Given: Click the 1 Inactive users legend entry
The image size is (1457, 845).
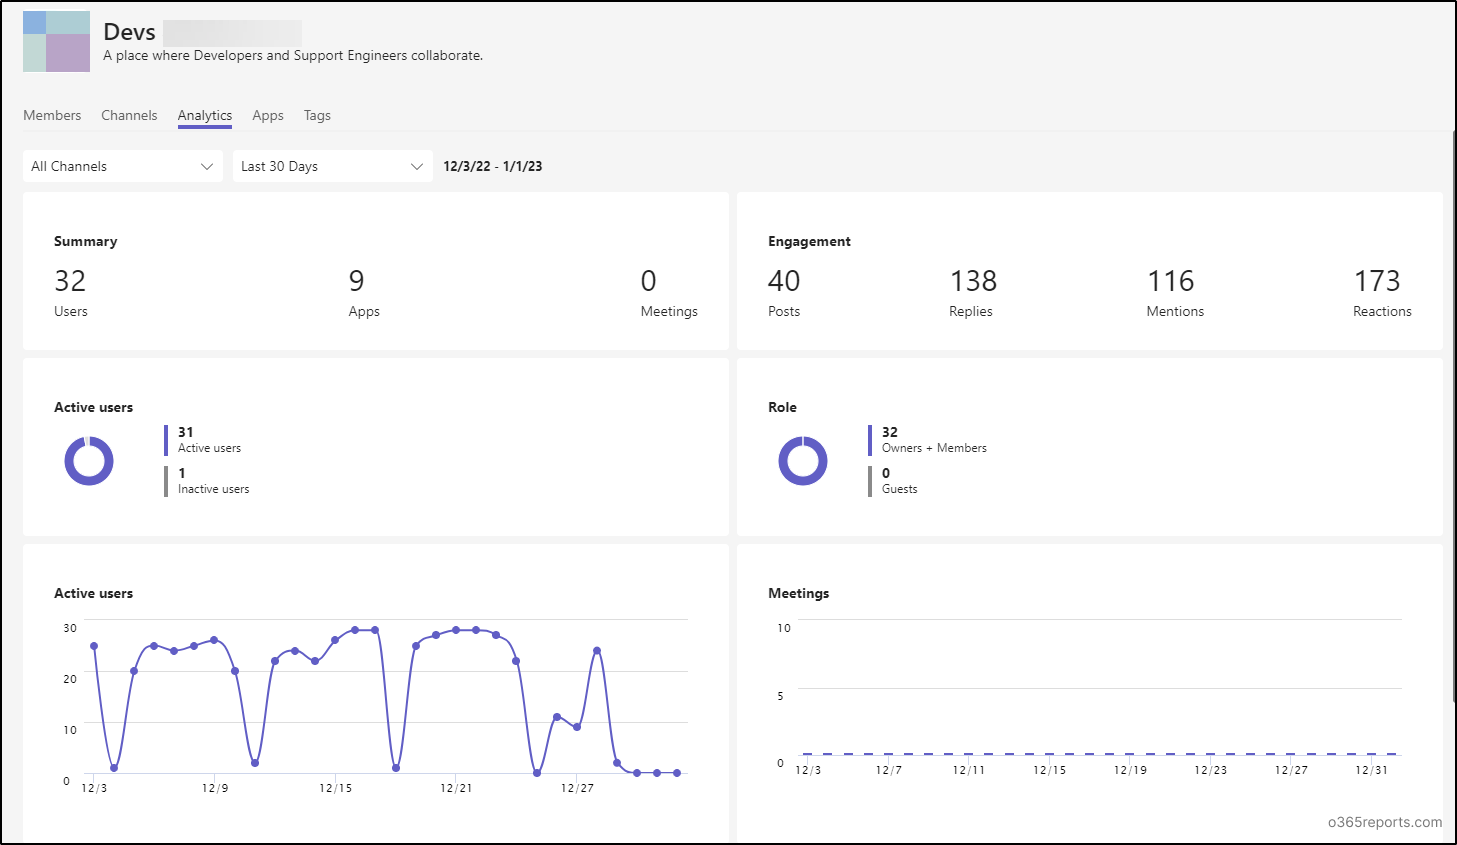Looking at the screenshot, I should click(x=207, y=481).
